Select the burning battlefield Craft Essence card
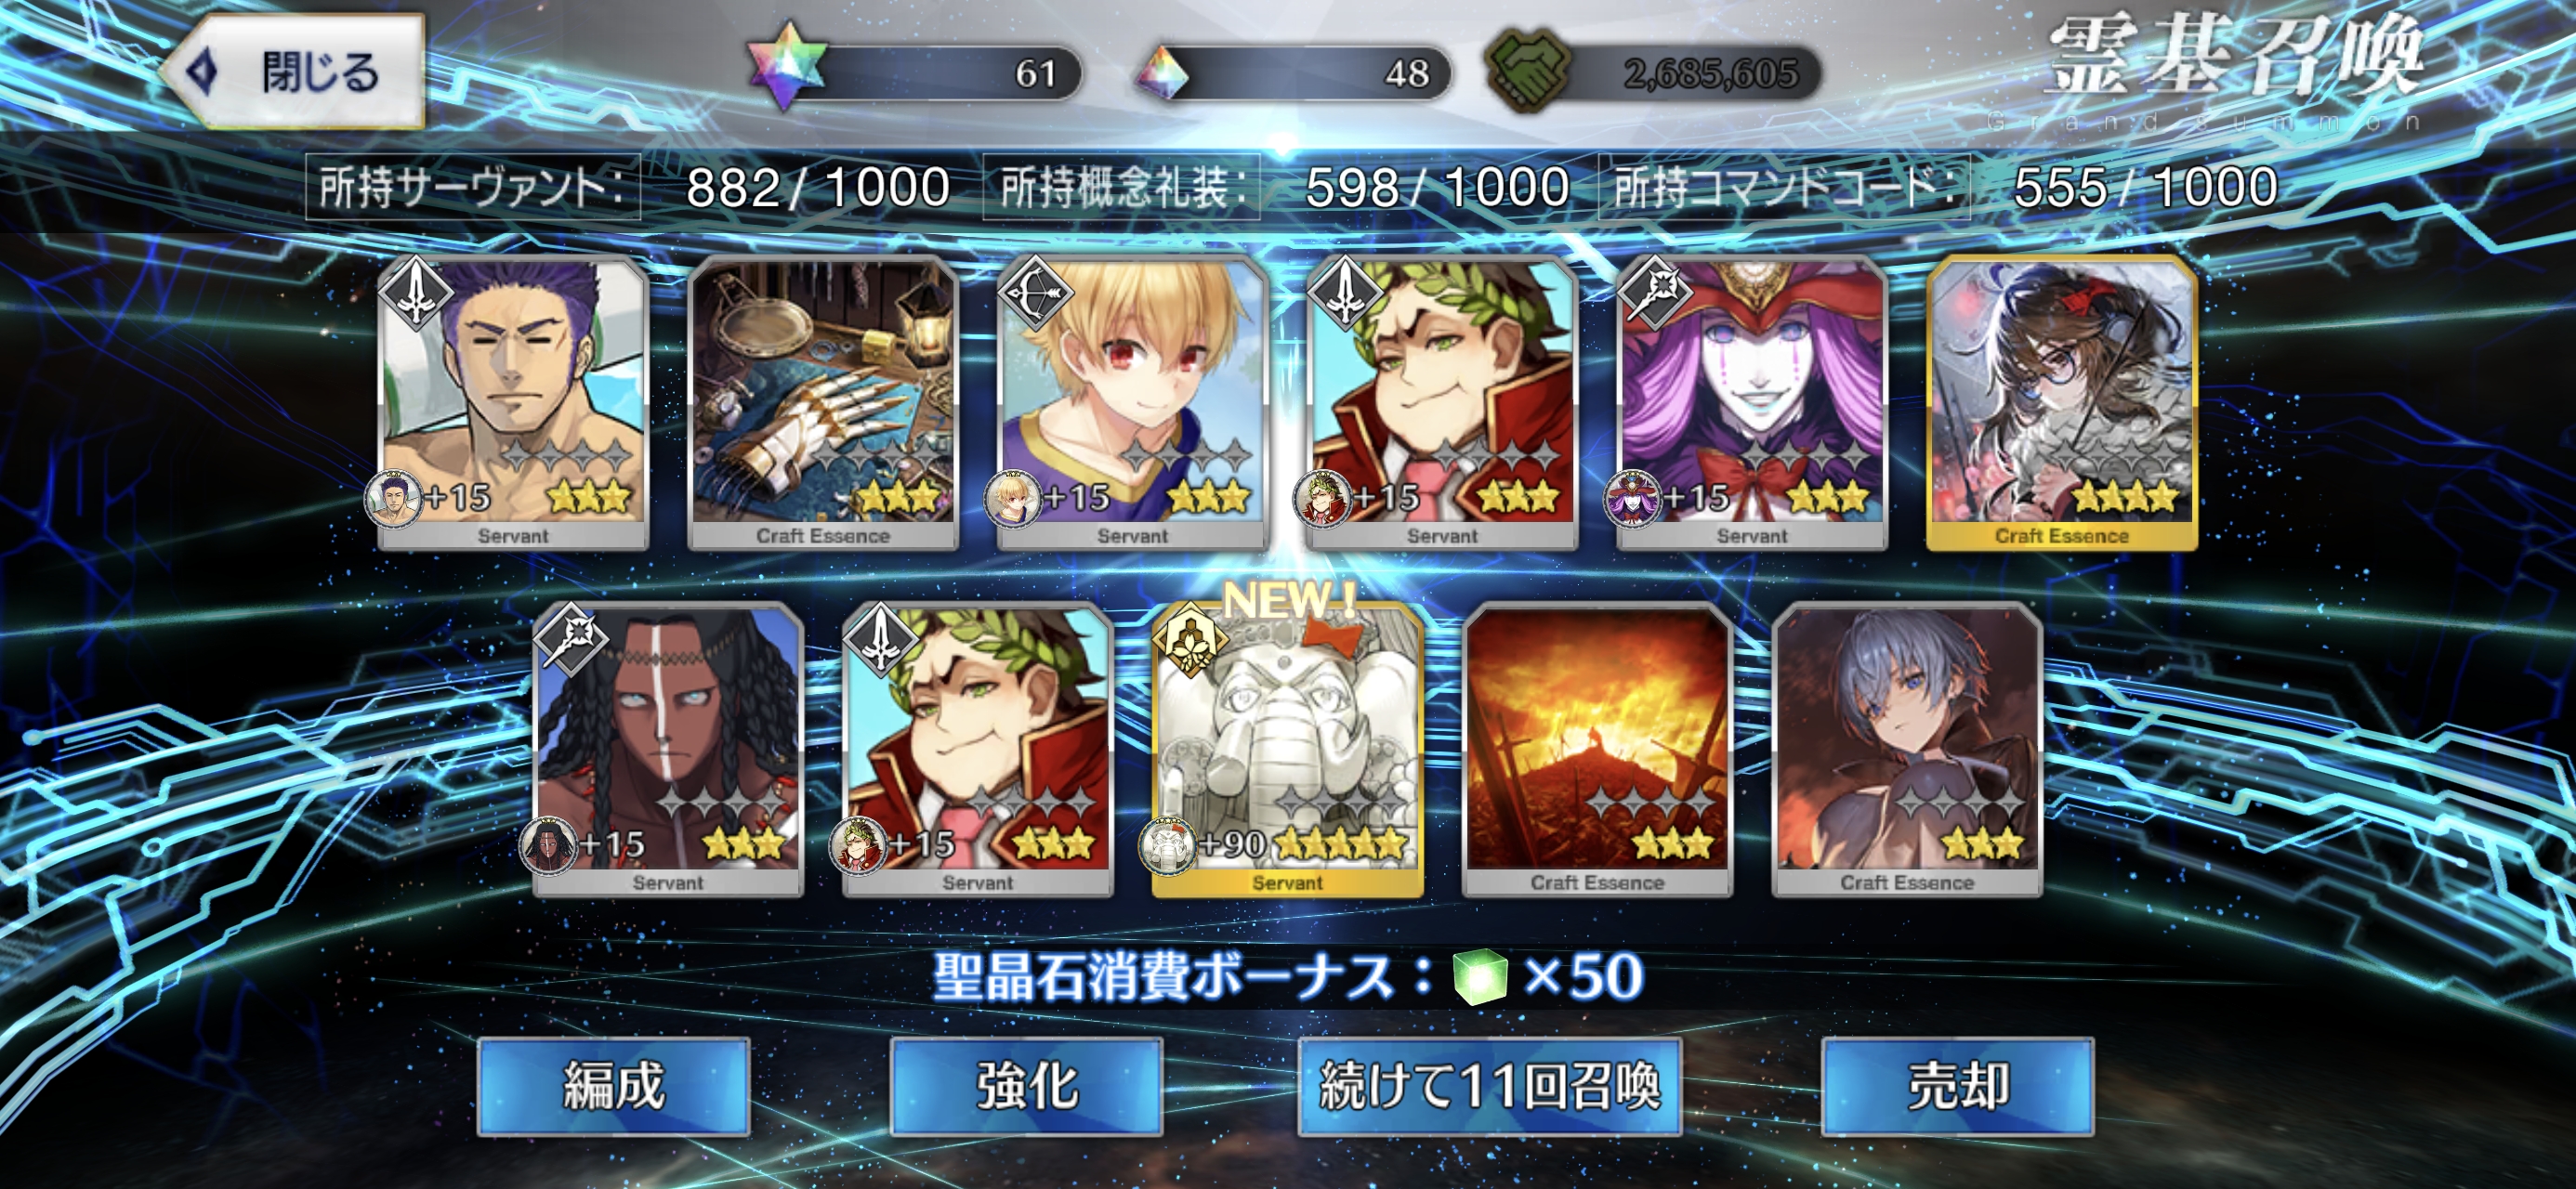 click(x=1597, y=749)
